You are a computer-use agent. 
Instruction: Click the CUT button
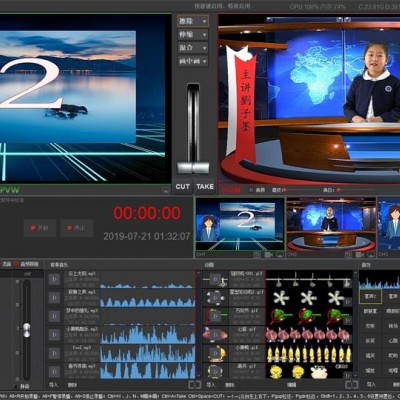click(183, 187)
